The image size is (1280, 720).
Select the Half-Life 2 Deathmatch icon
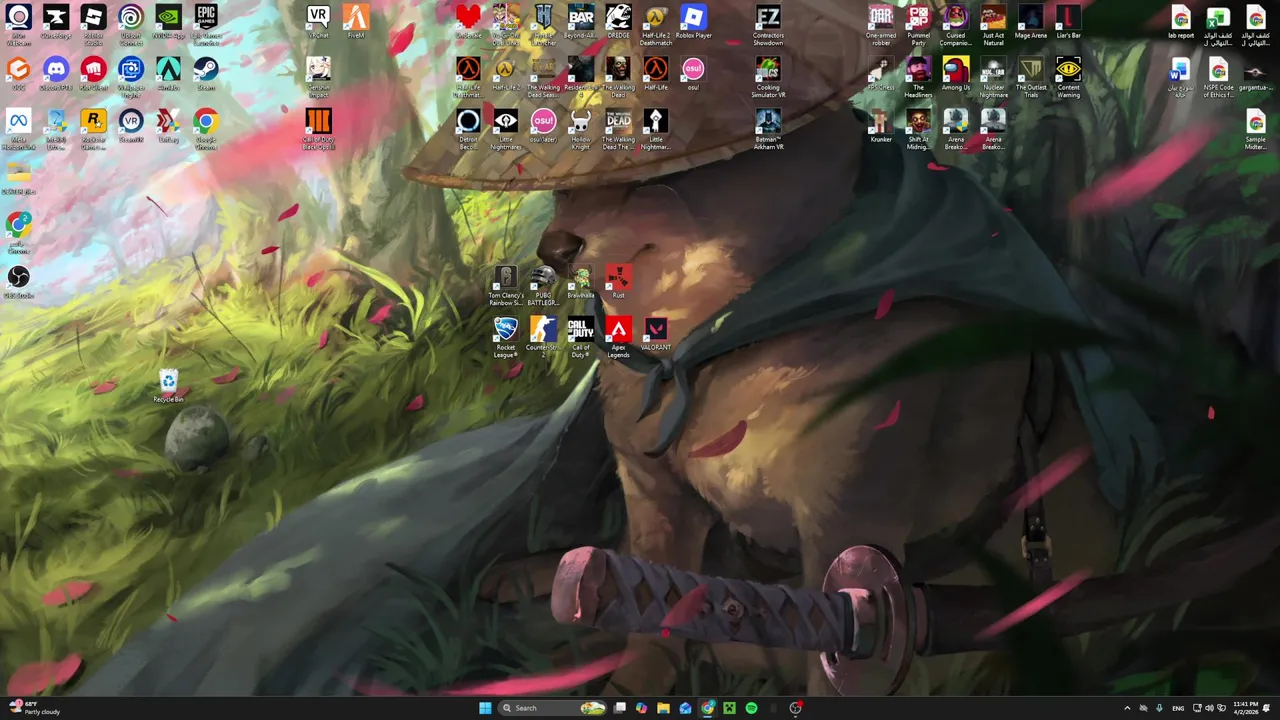[656, 24]
